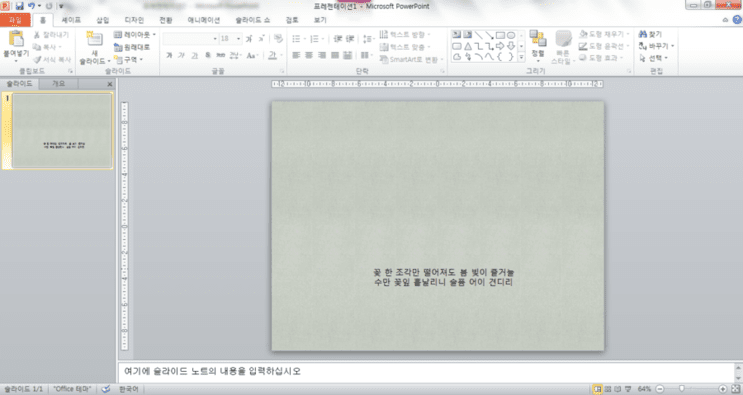The height and width of the screenshot is (395, 743).
Task: Click the Reset (원래대로) slide button
Action: click(132, 47)
